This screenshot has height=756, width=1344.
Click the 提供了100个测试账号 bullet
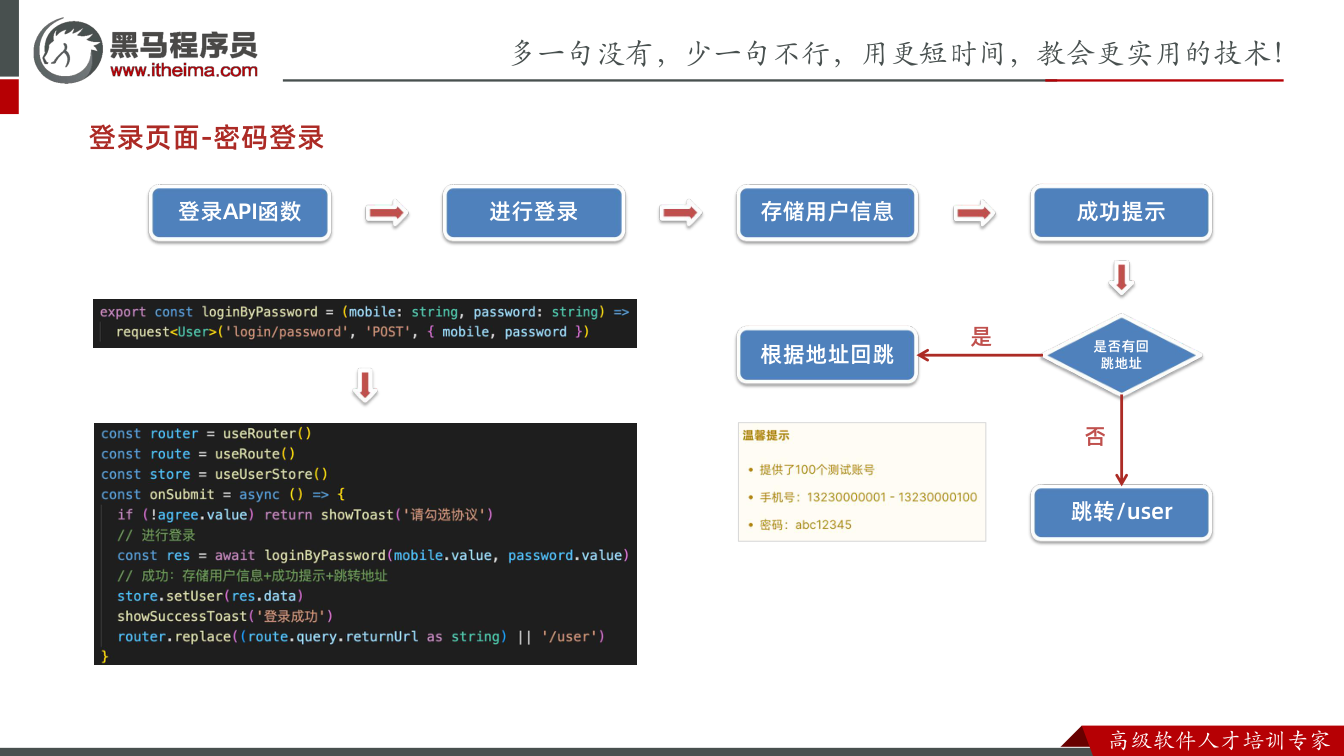tap(816, 469)
